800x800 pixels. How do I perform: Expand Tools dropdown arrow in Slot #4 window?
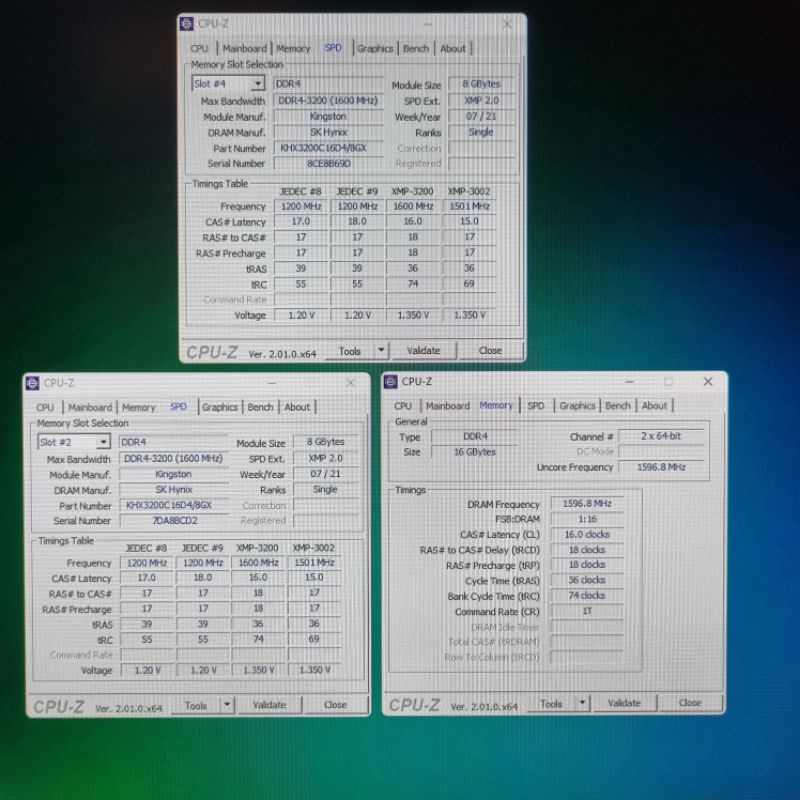381,351
